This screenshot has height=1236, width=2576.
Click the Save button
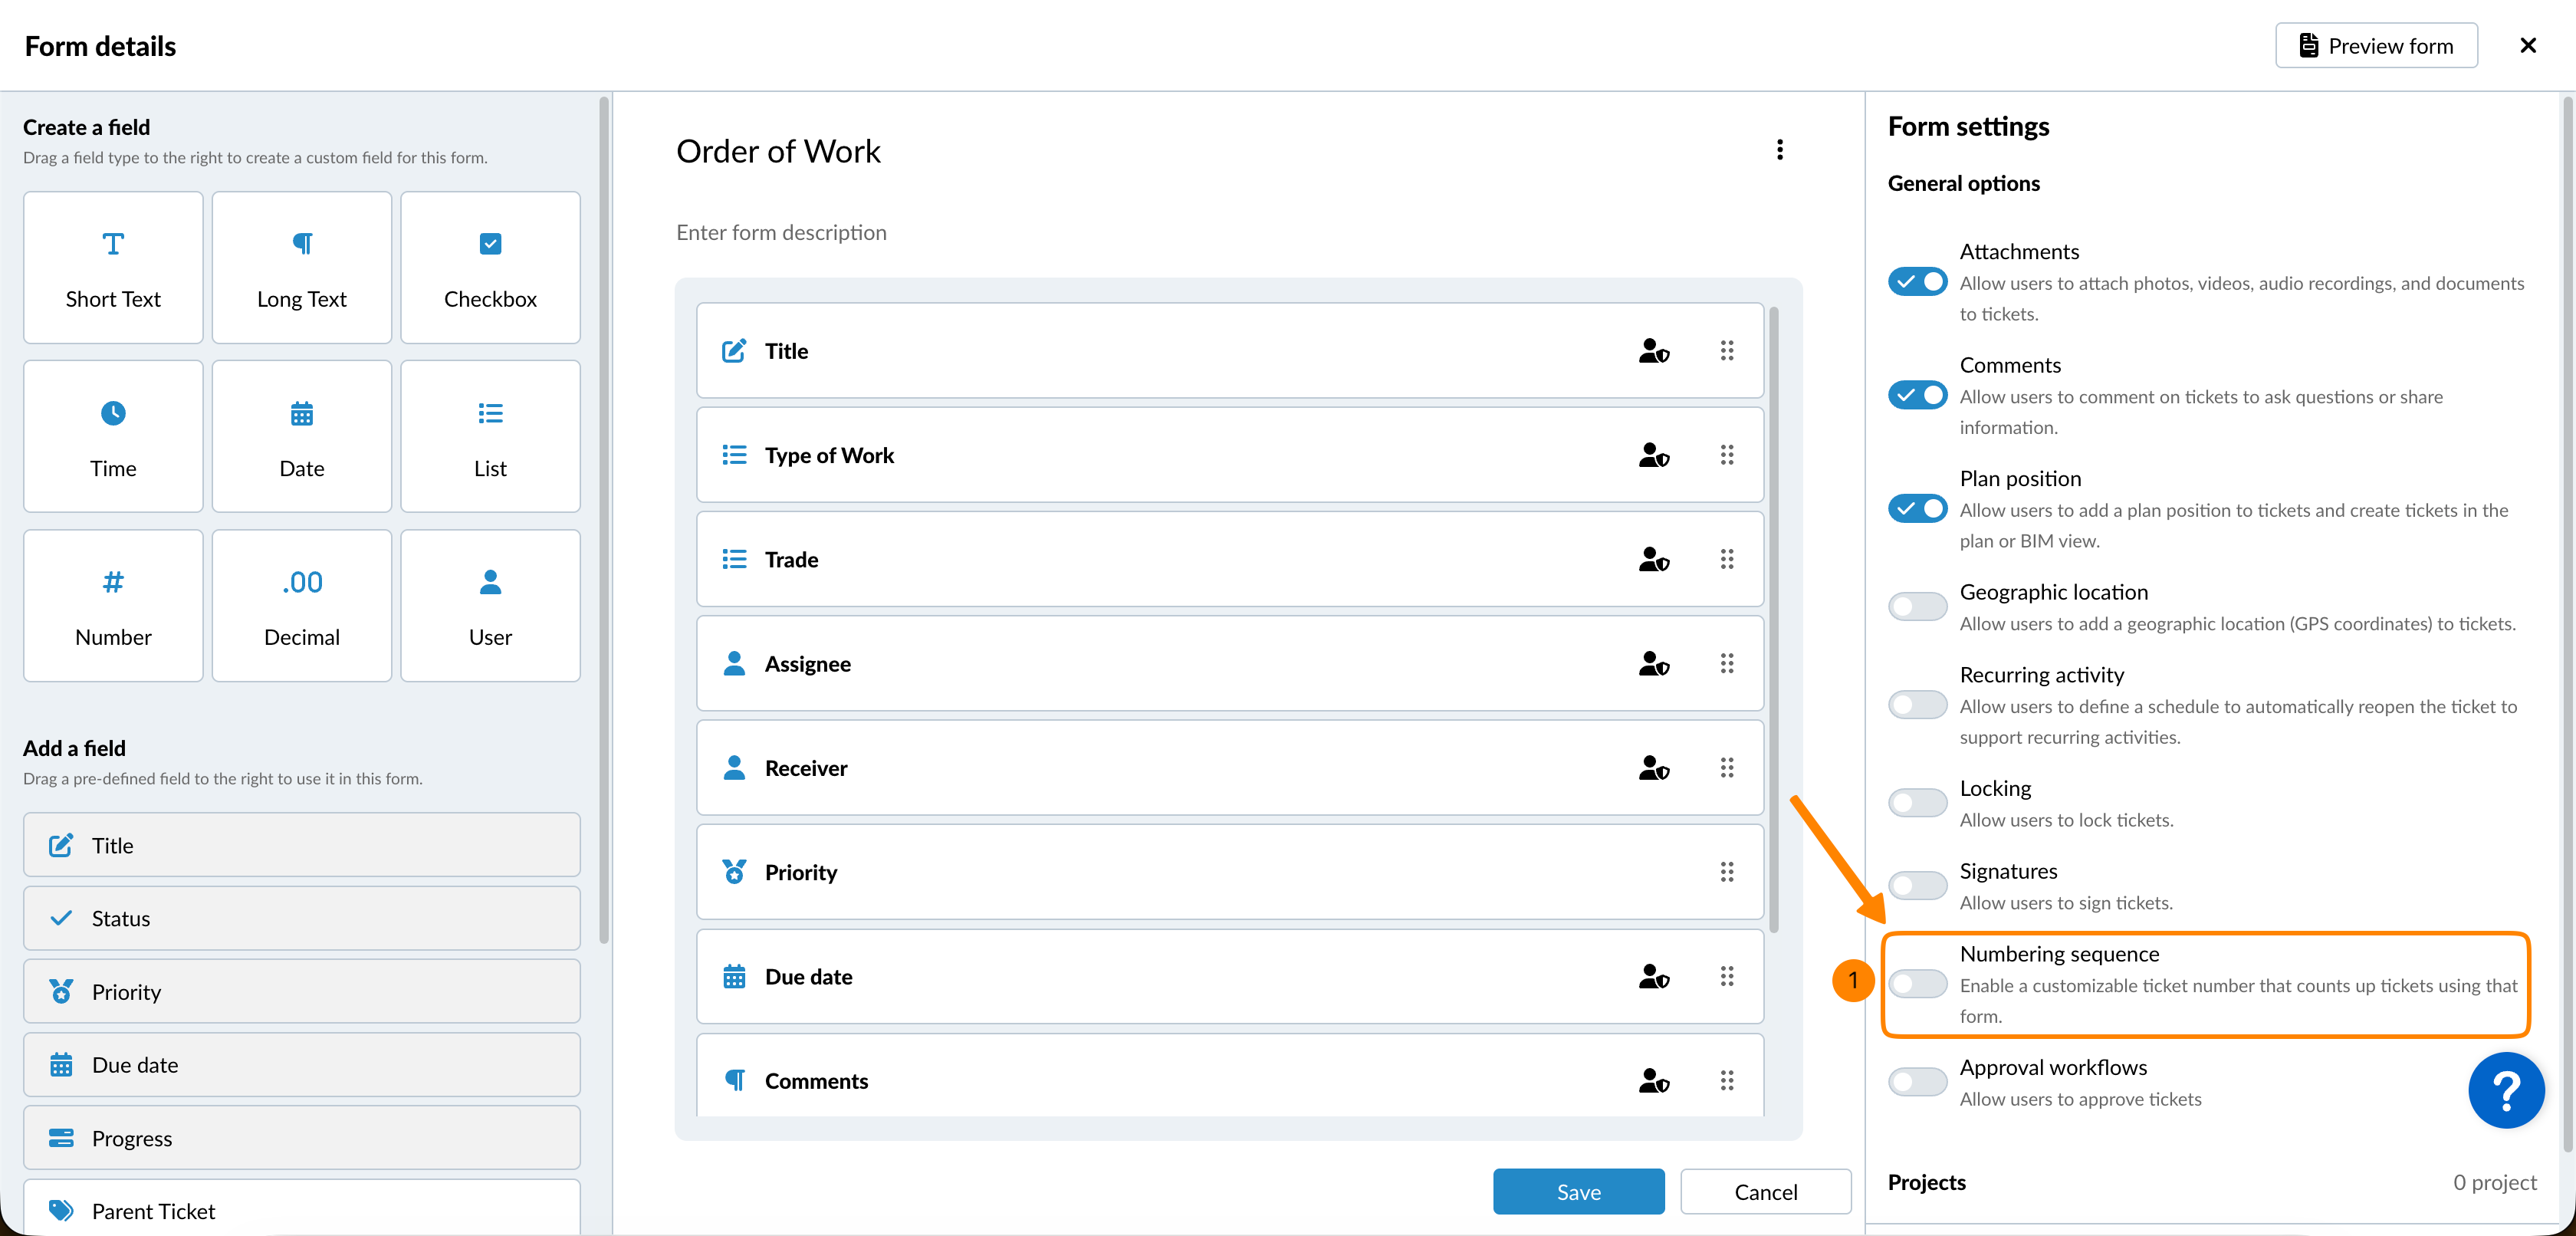[1578, 1192]
